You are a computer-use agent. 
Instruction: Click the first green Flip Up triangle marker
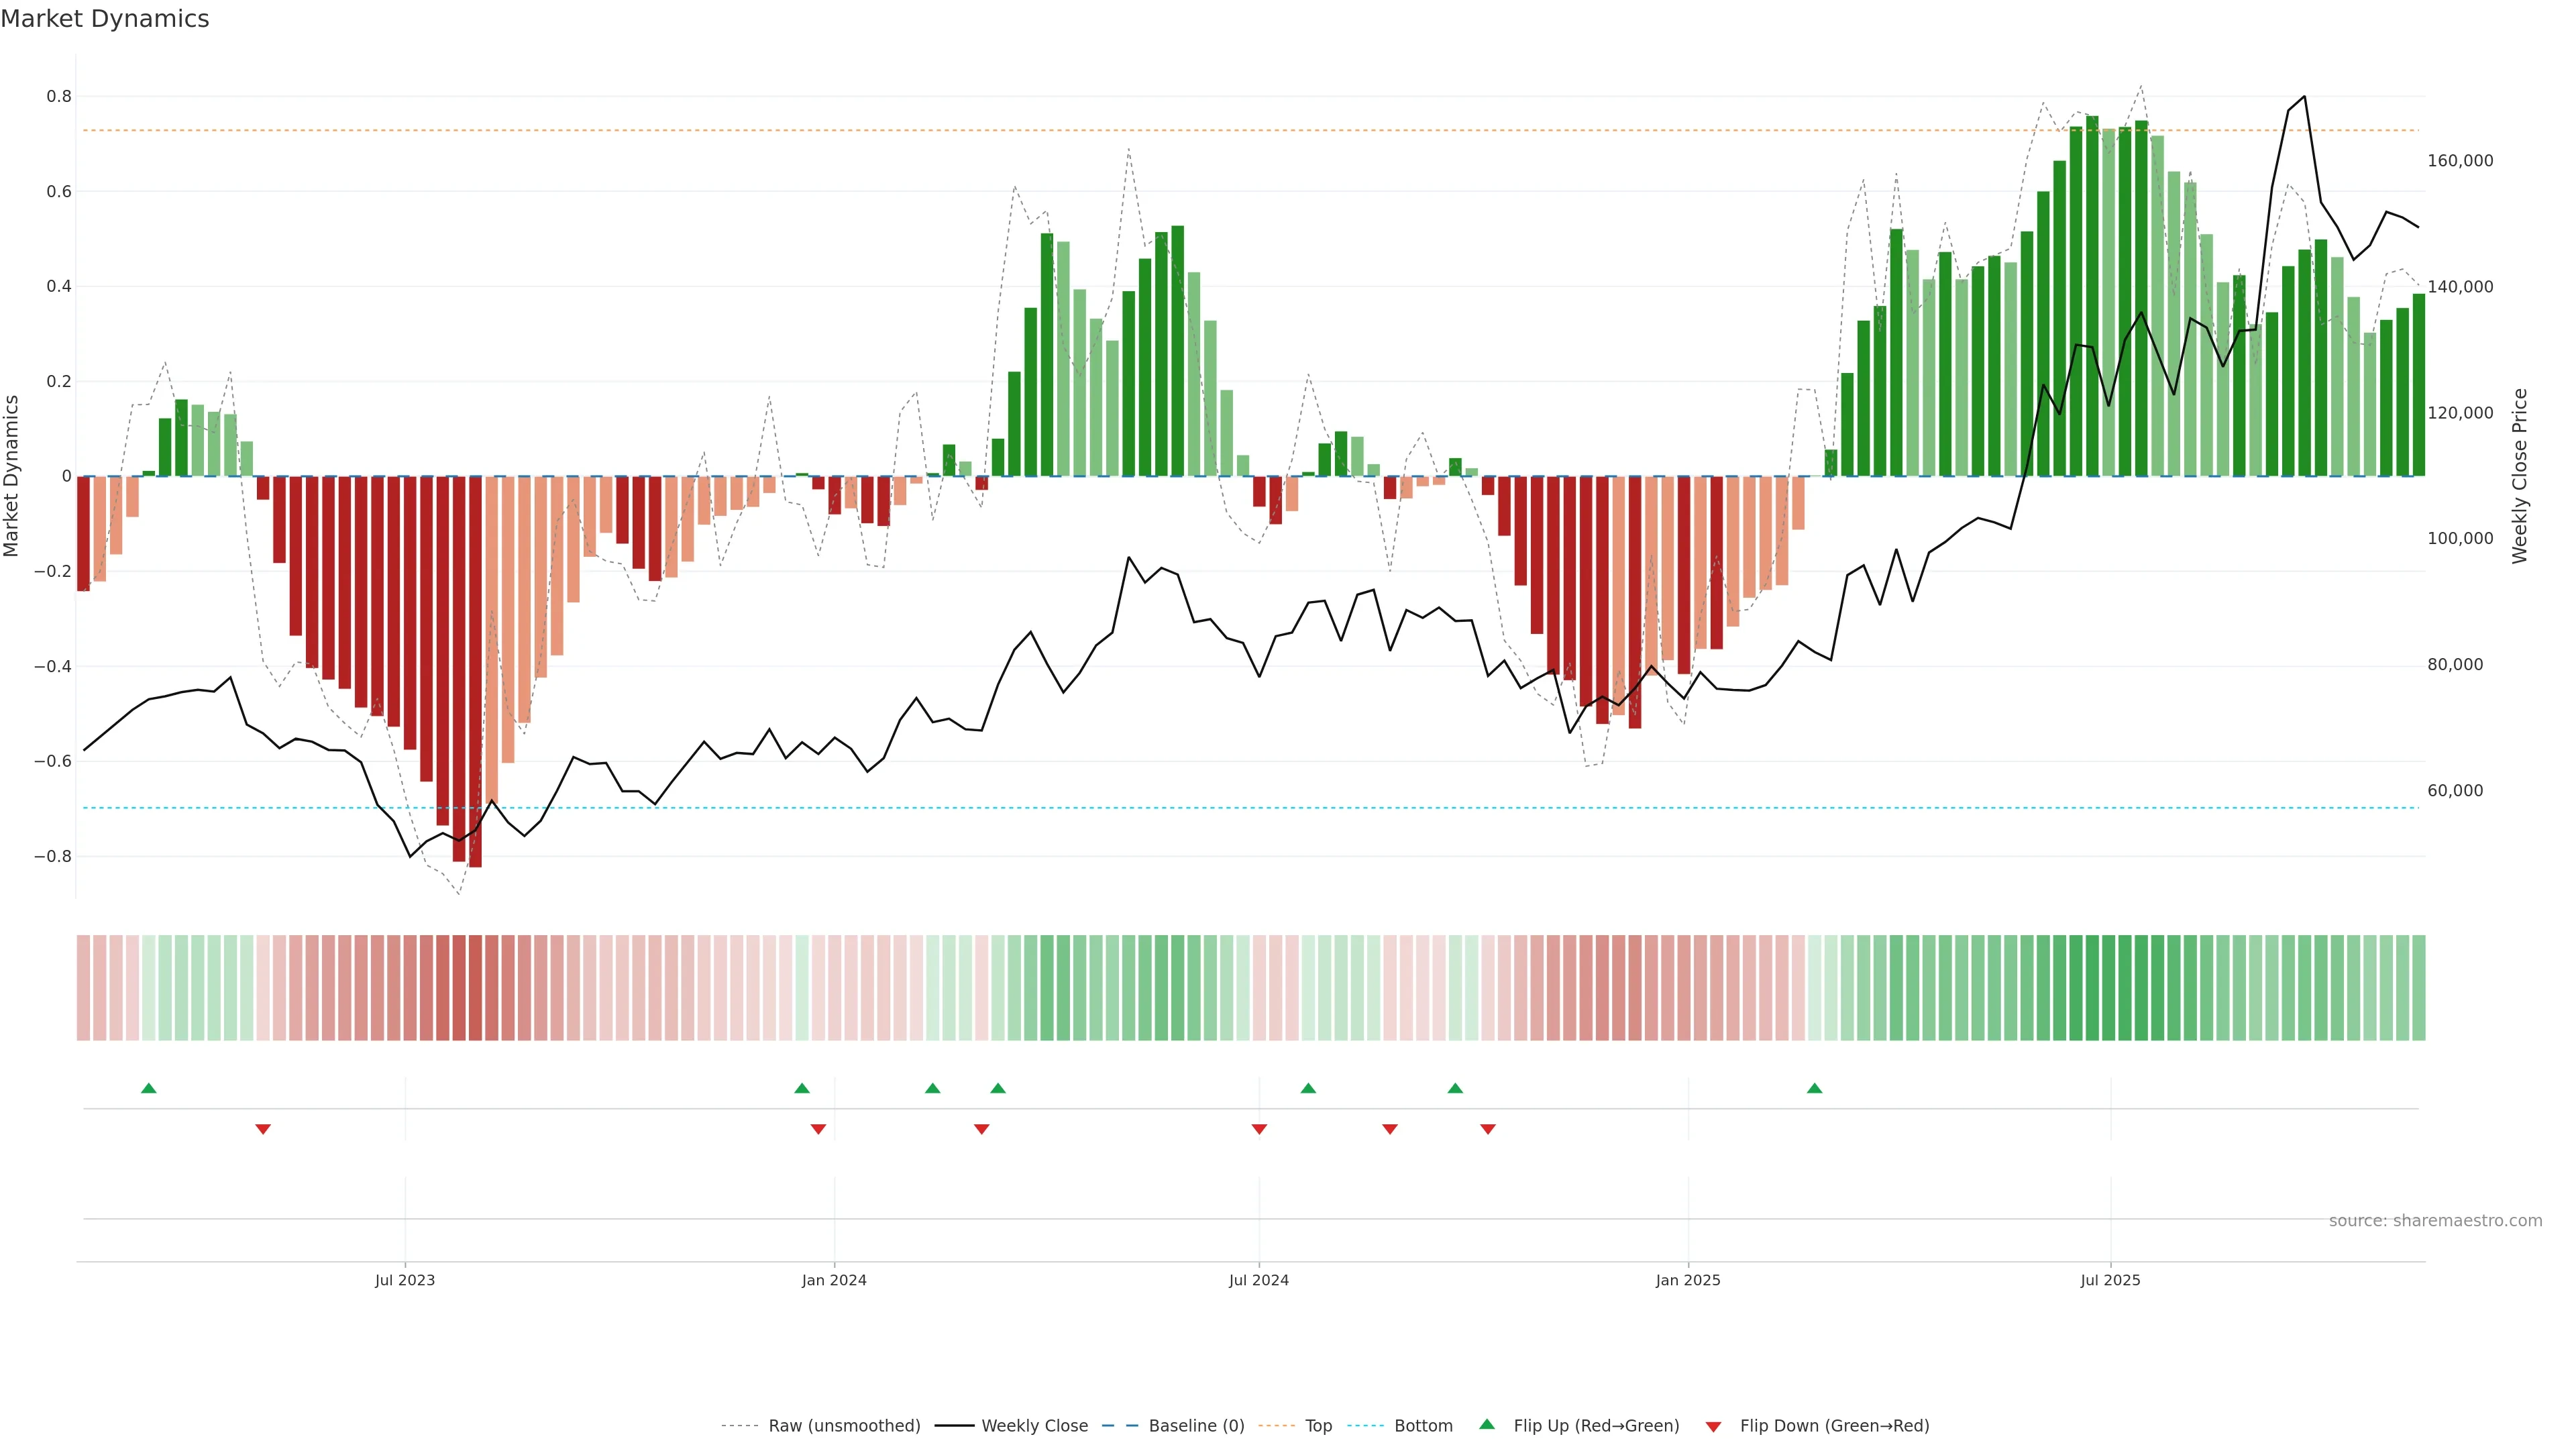(x=149, y=1088)
